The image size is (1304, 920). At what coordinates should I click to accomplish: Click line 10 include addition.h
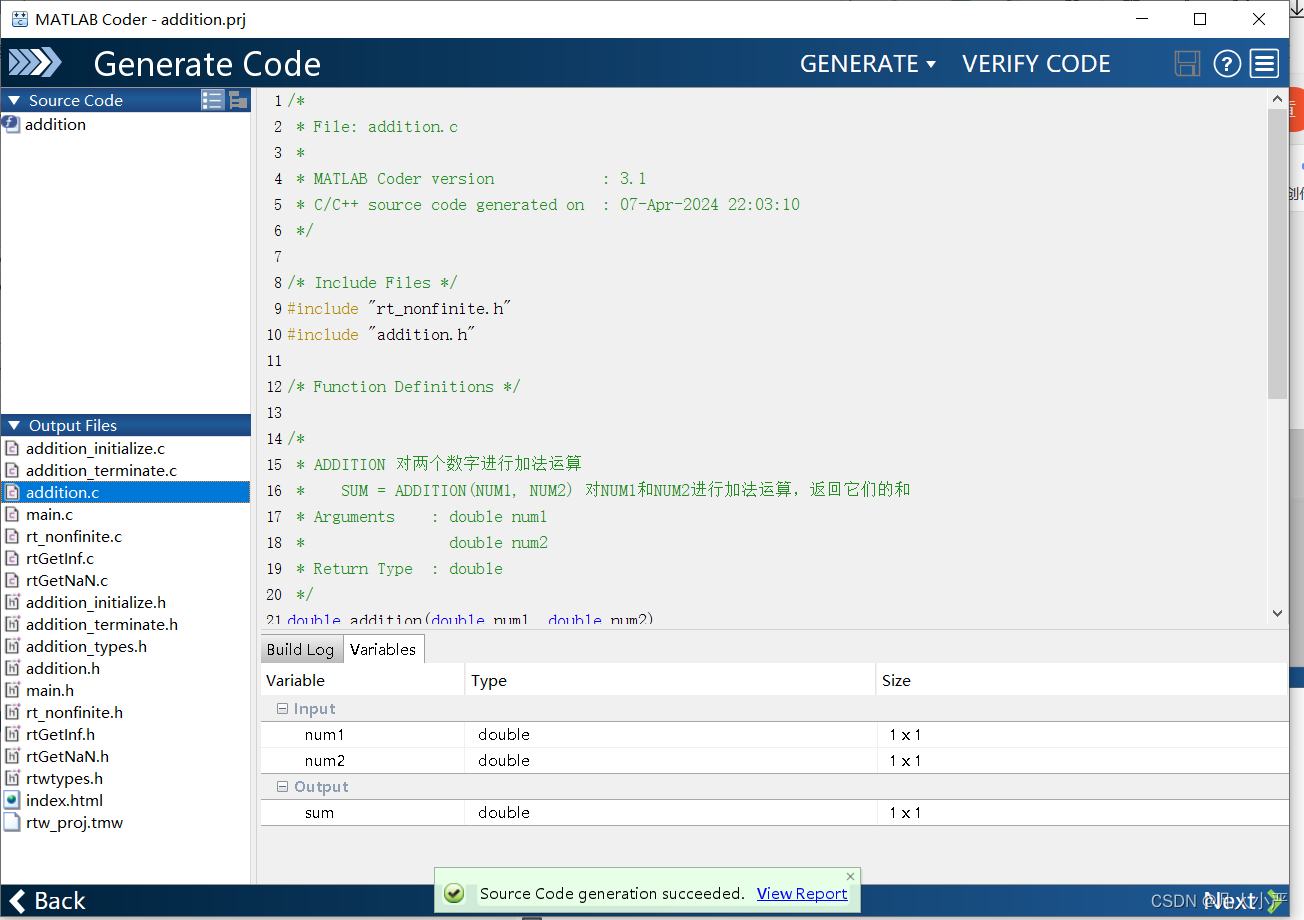click(x=381, y=334)
